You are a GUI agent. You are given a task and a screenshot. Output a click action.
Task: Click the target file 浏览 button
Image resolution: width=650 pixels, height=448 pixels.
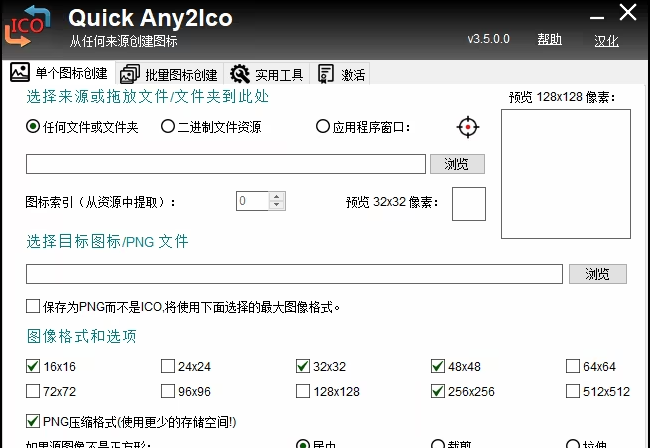(x=598, y=274)
